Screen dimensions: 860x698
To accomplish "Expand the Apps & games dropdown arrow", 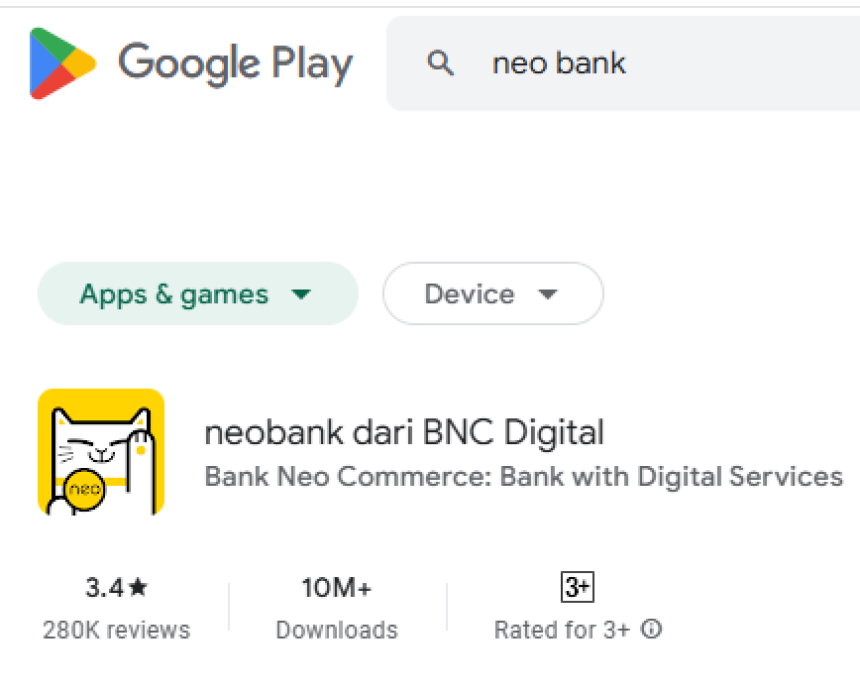I will (300, 295).
